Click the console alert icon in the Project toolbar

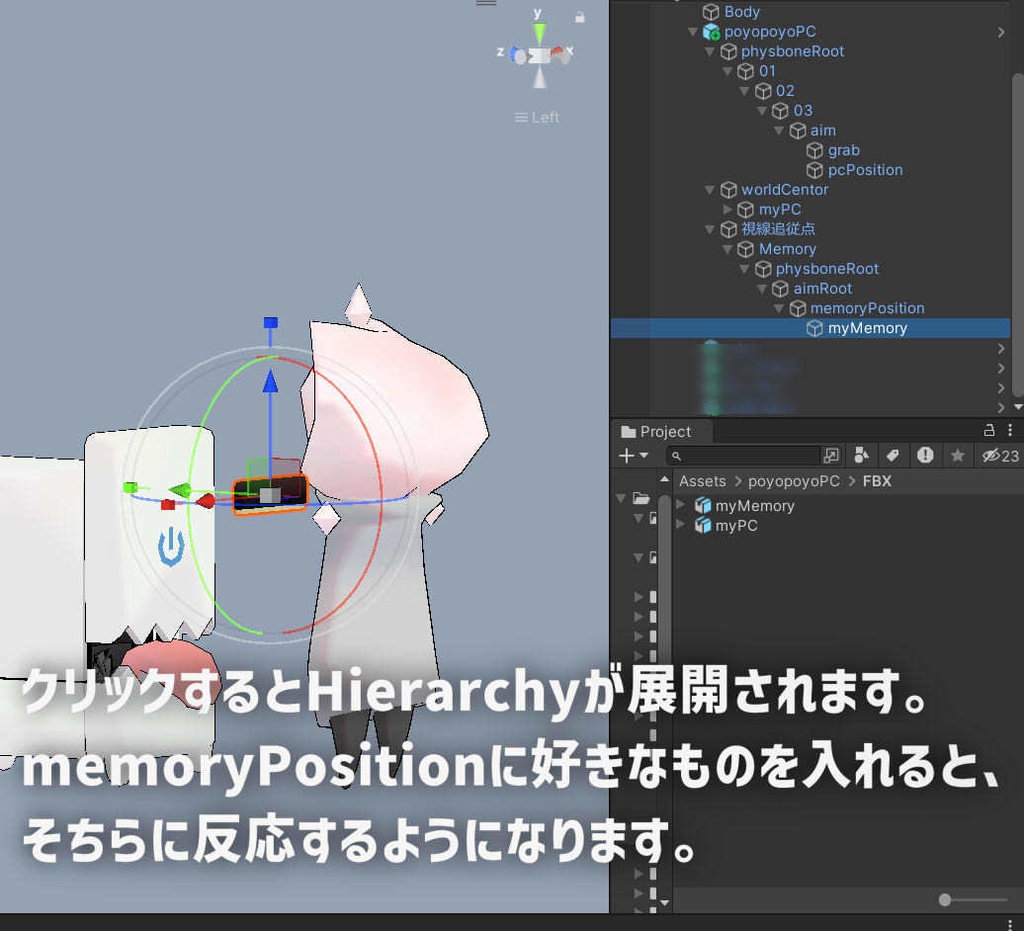click(x=925, y=456)
